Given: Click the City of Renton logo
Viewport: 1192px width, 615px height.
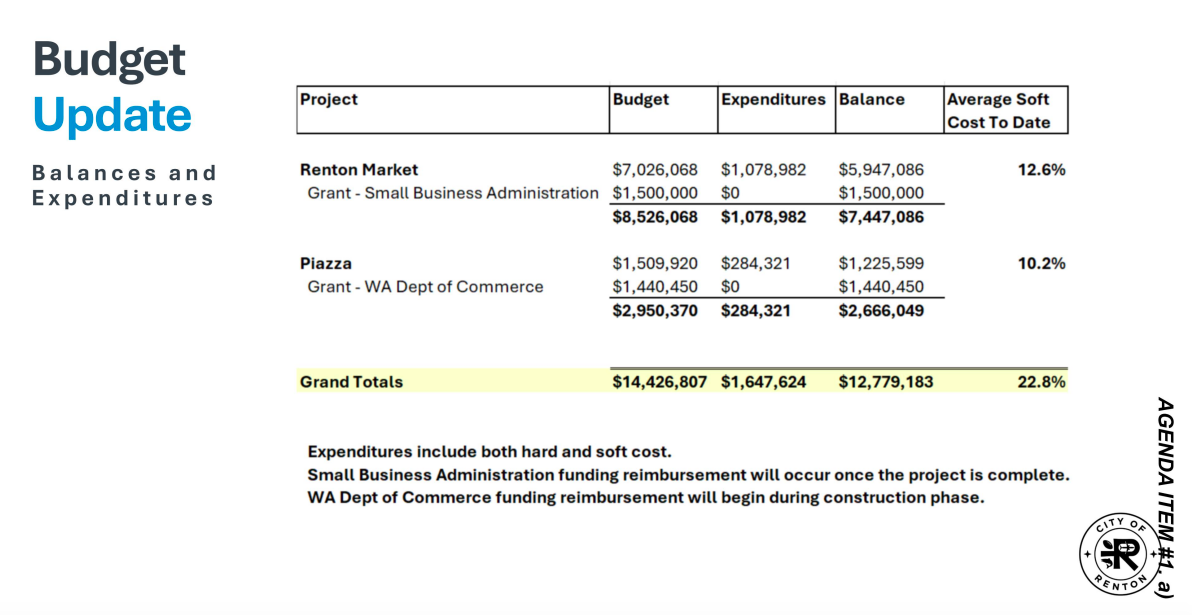Looking at the screenshot, I should tap(1120, 555).
